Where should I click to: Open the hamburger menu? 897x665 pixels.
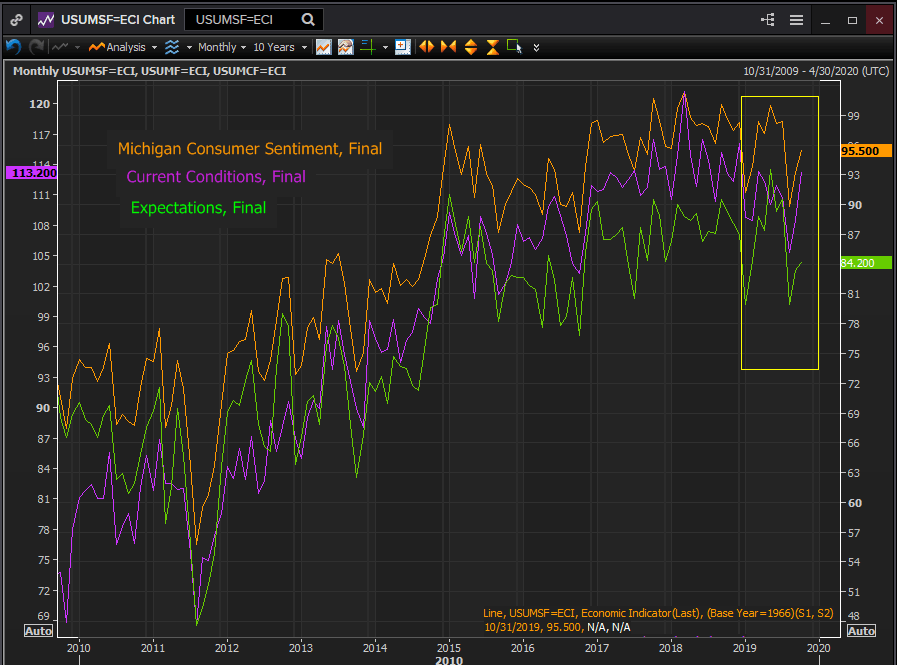796,19
